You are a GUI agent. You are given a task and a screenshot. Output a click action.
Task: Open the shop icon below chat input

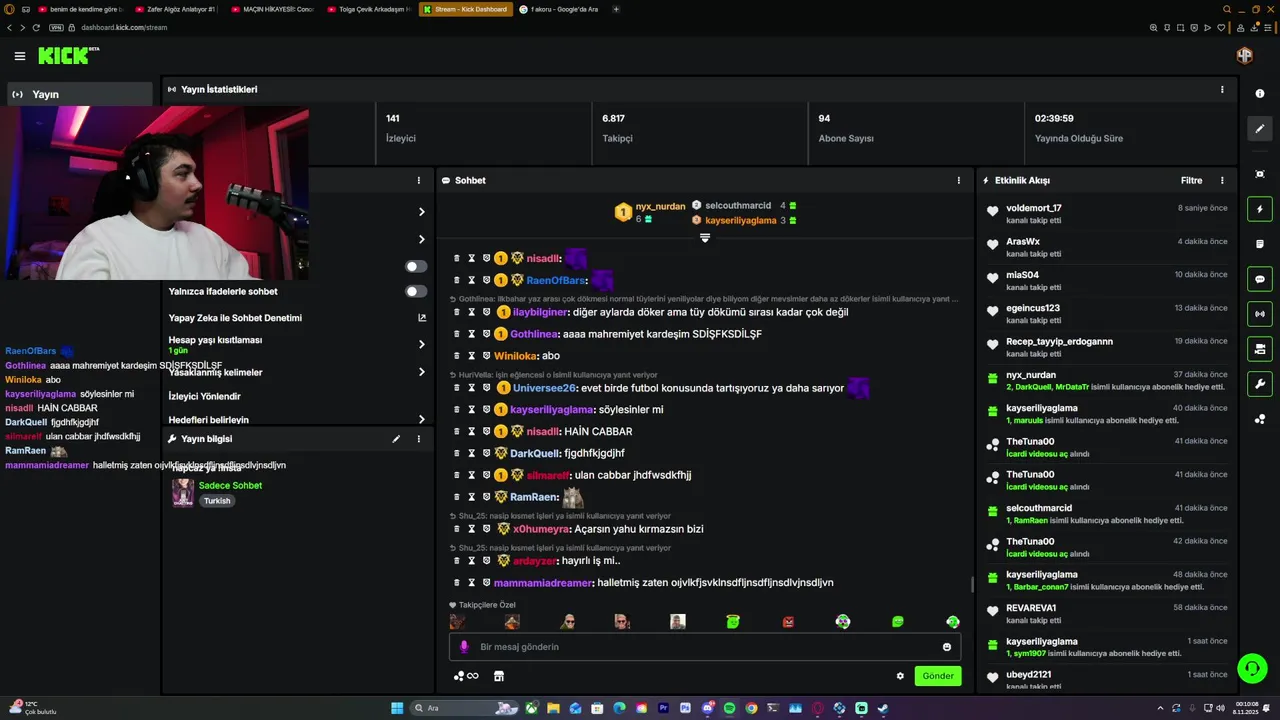499,676
